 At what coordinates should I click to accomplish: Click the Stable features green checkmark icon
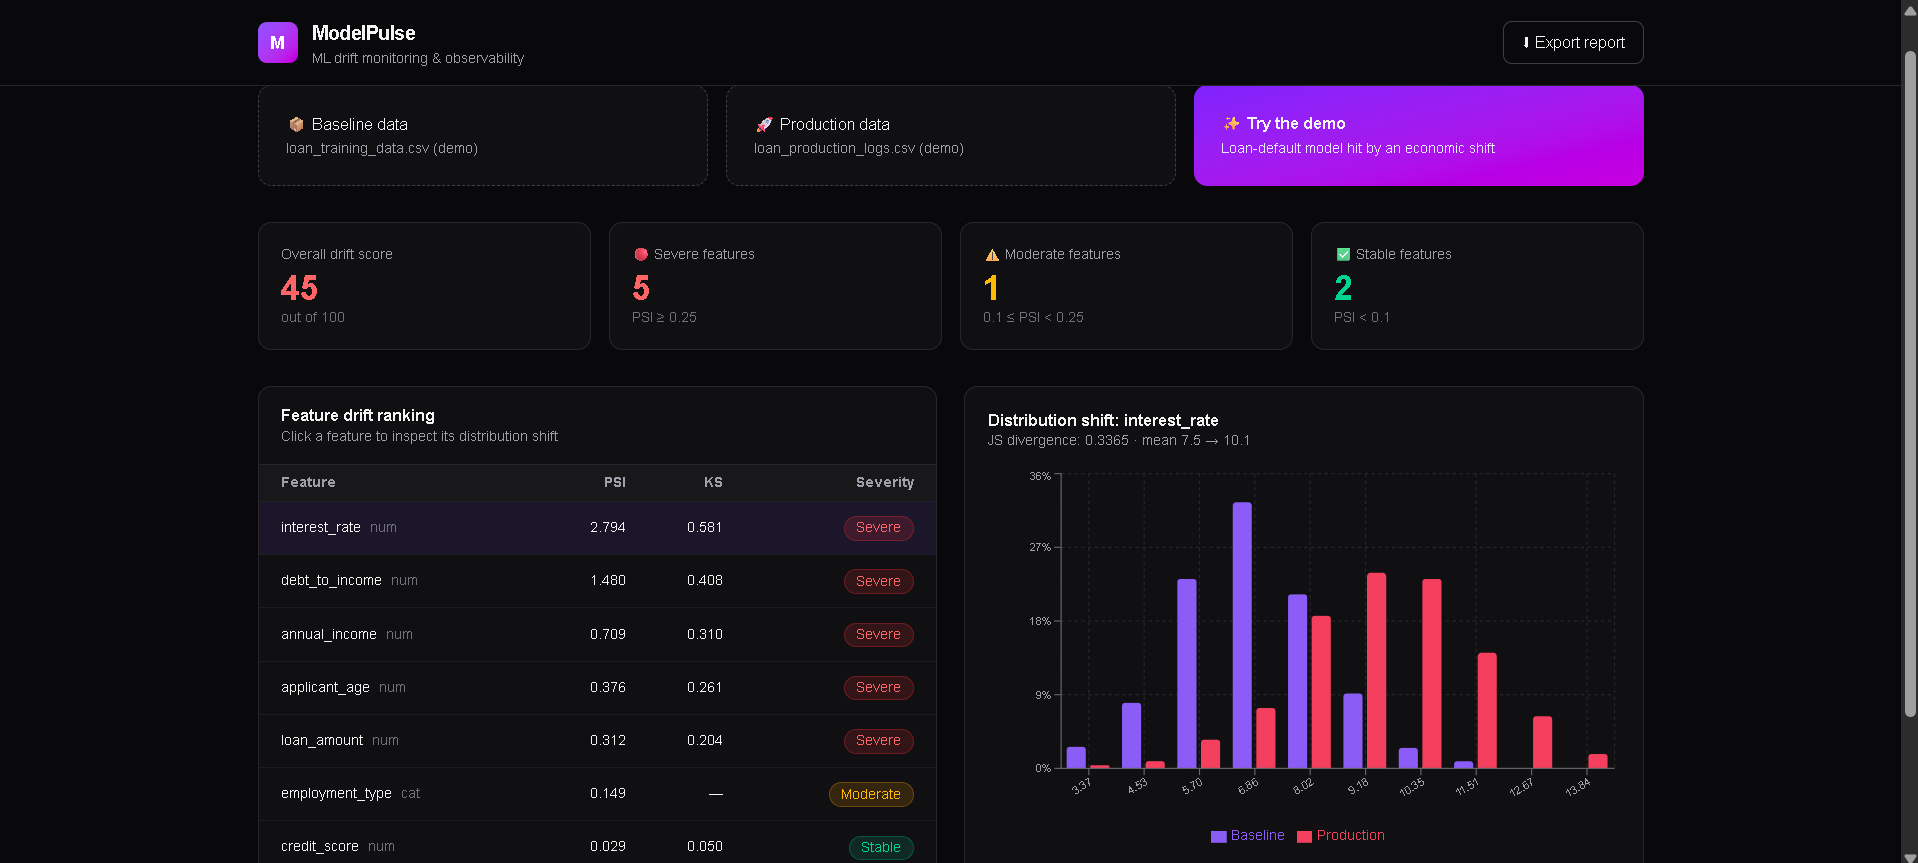(x=1343, y=254)
